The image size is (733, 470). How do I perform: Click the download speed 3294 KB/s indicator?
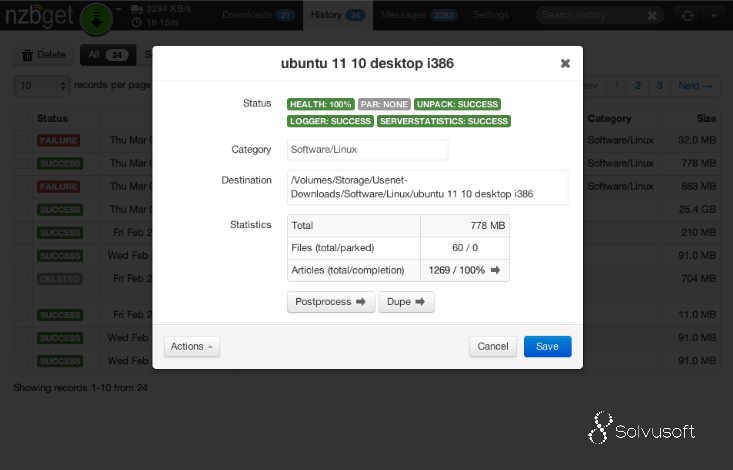point(161,9)
